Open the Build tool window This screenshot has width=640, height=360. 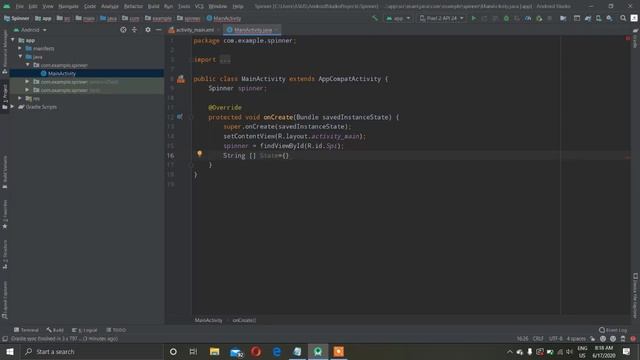[x=55, y=330]
